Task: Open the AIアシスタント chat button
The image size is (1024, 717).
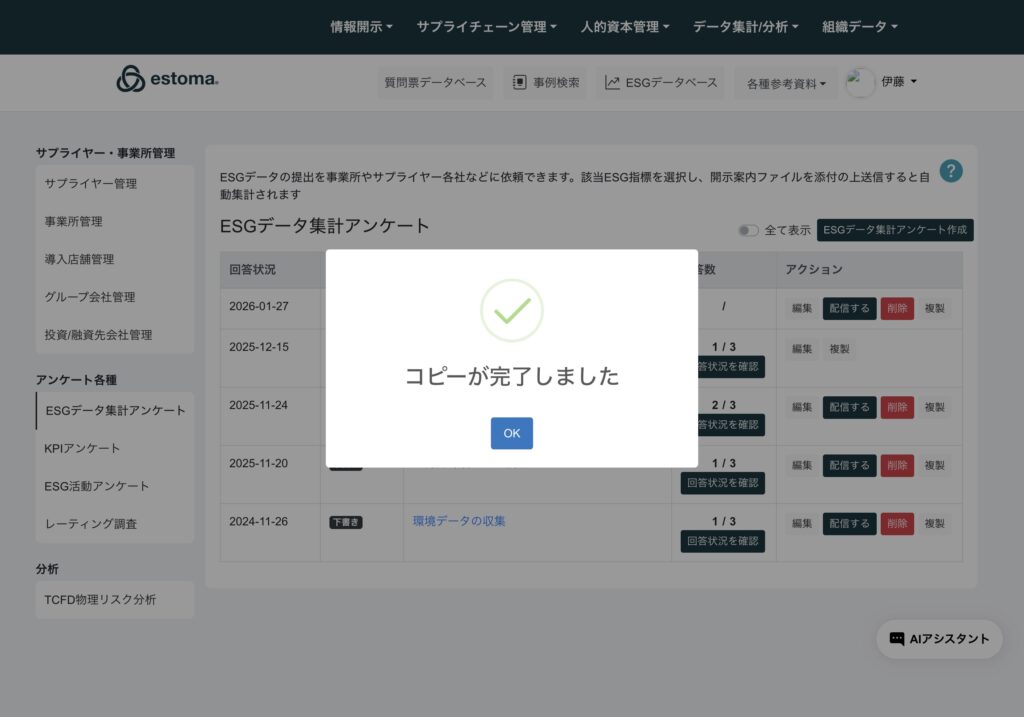Action: [939, 639]
